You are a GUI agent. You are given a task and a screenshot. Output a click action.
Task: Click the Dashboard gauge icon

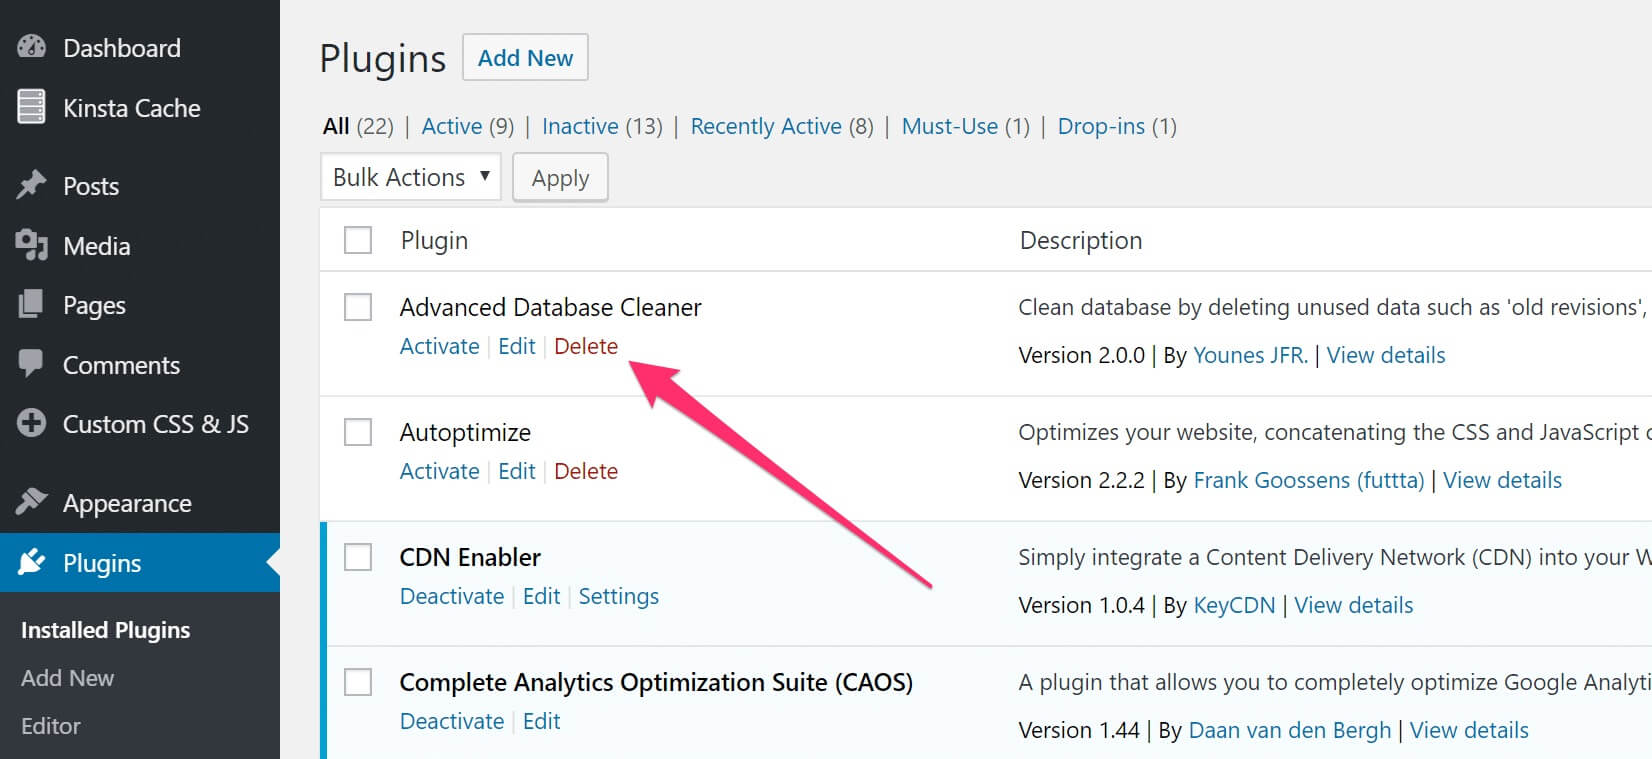[31, 47]
